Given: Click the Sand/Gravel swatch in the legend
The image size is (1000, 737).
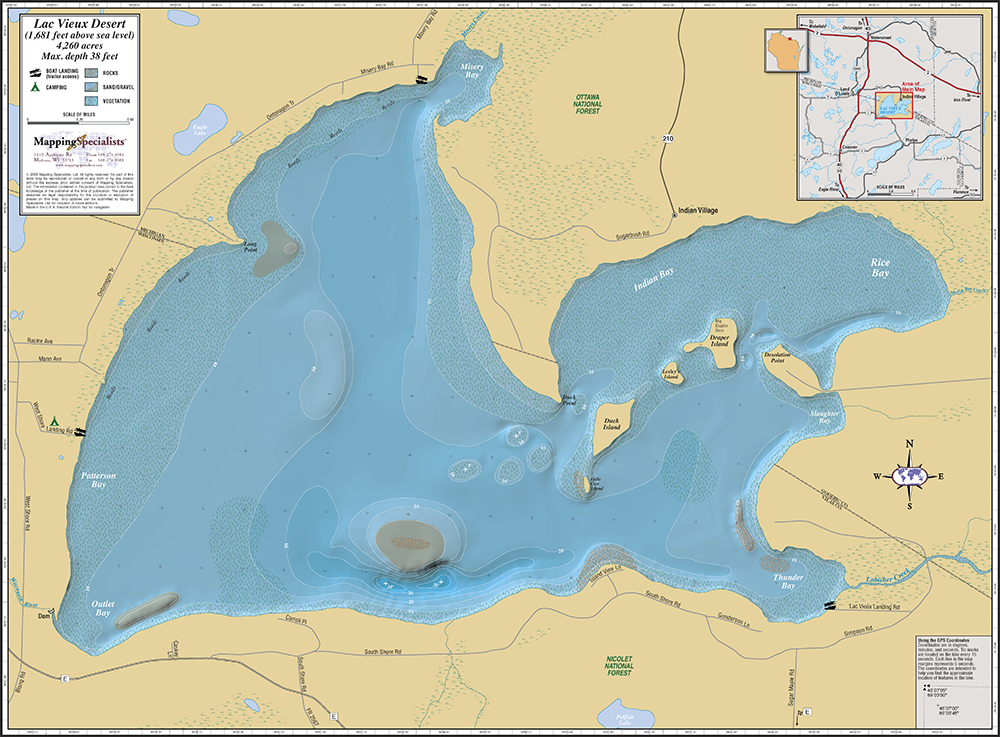Looking at the screenshot, I should click(x=91, y=87).
